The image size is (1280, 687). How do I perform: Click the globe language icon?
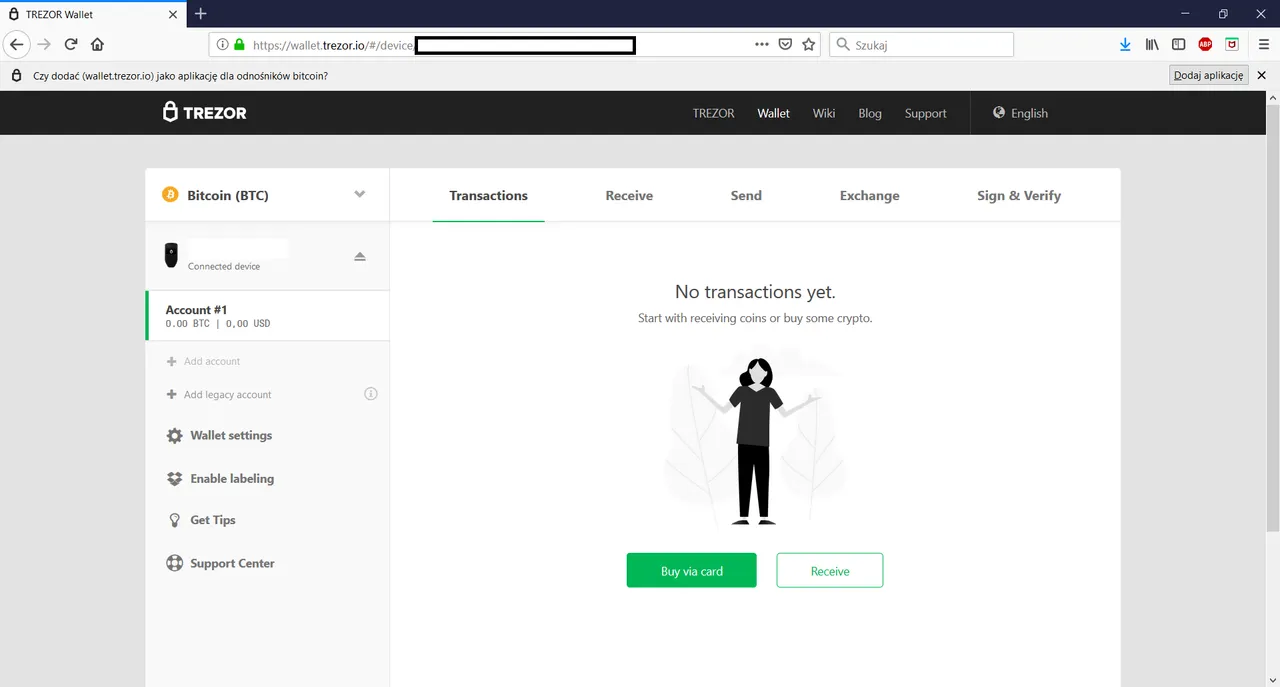point(998,113)
